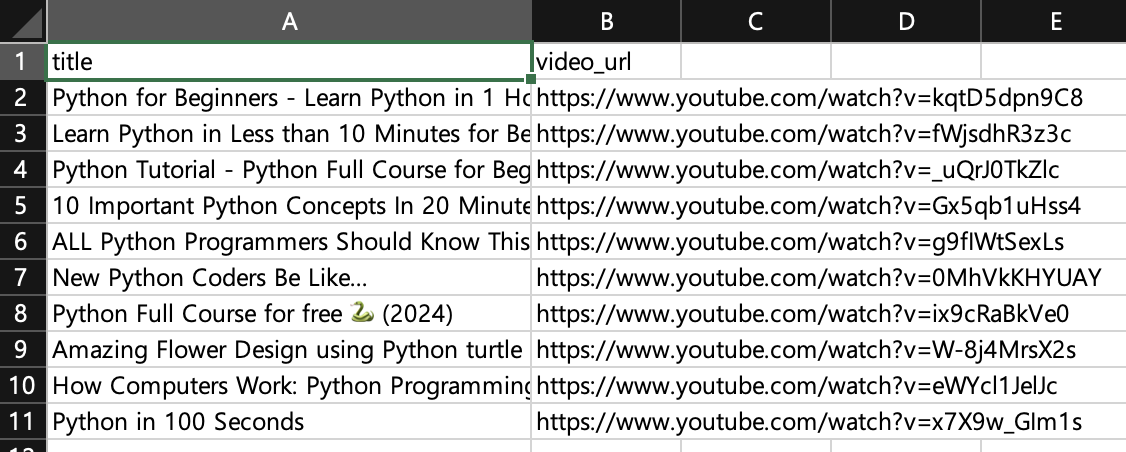Click URL ending in 0MhVkKHYUAY
The width and height of the screenshot is (1126, 452).
point(819,277)
